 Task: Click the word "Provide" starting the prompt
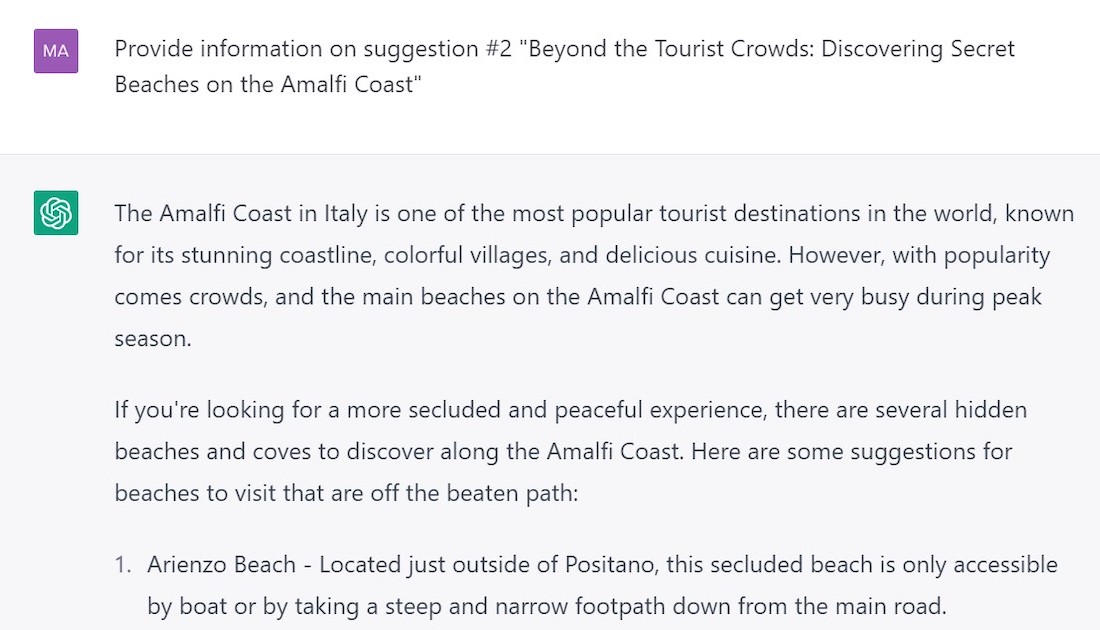(154, 49)
